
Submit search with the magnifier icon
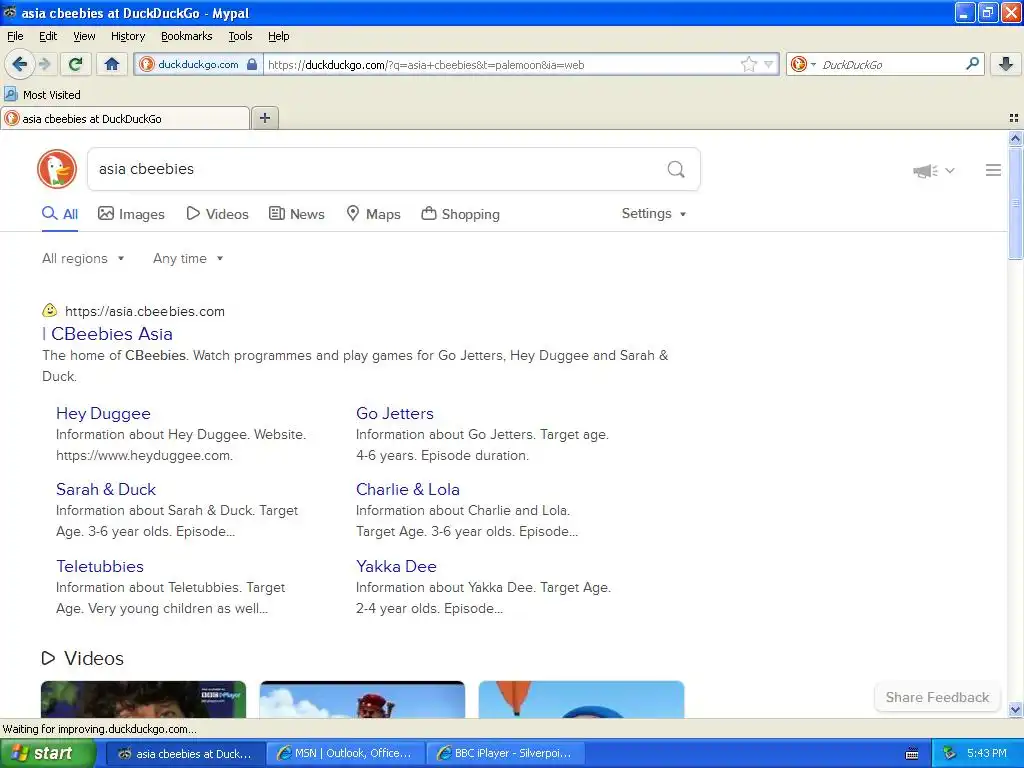point(676,169)
